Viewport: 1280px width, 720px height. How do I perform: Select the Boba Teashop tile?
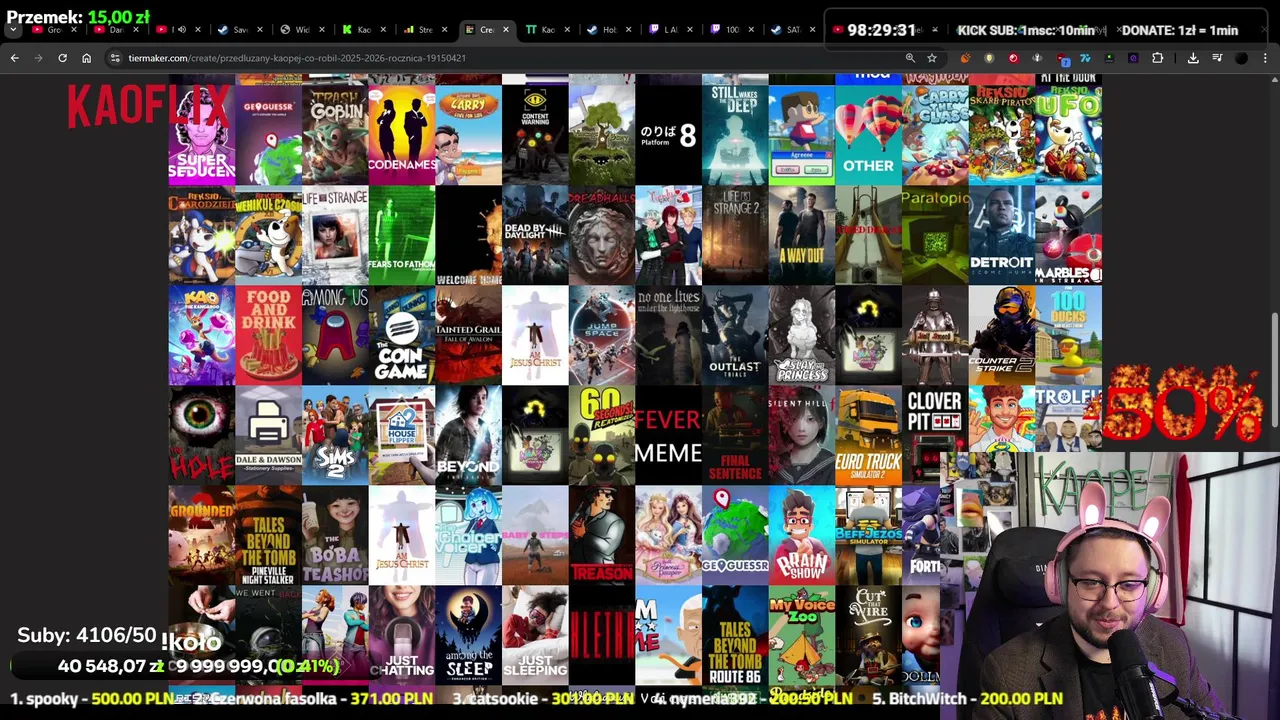[335, 535]
